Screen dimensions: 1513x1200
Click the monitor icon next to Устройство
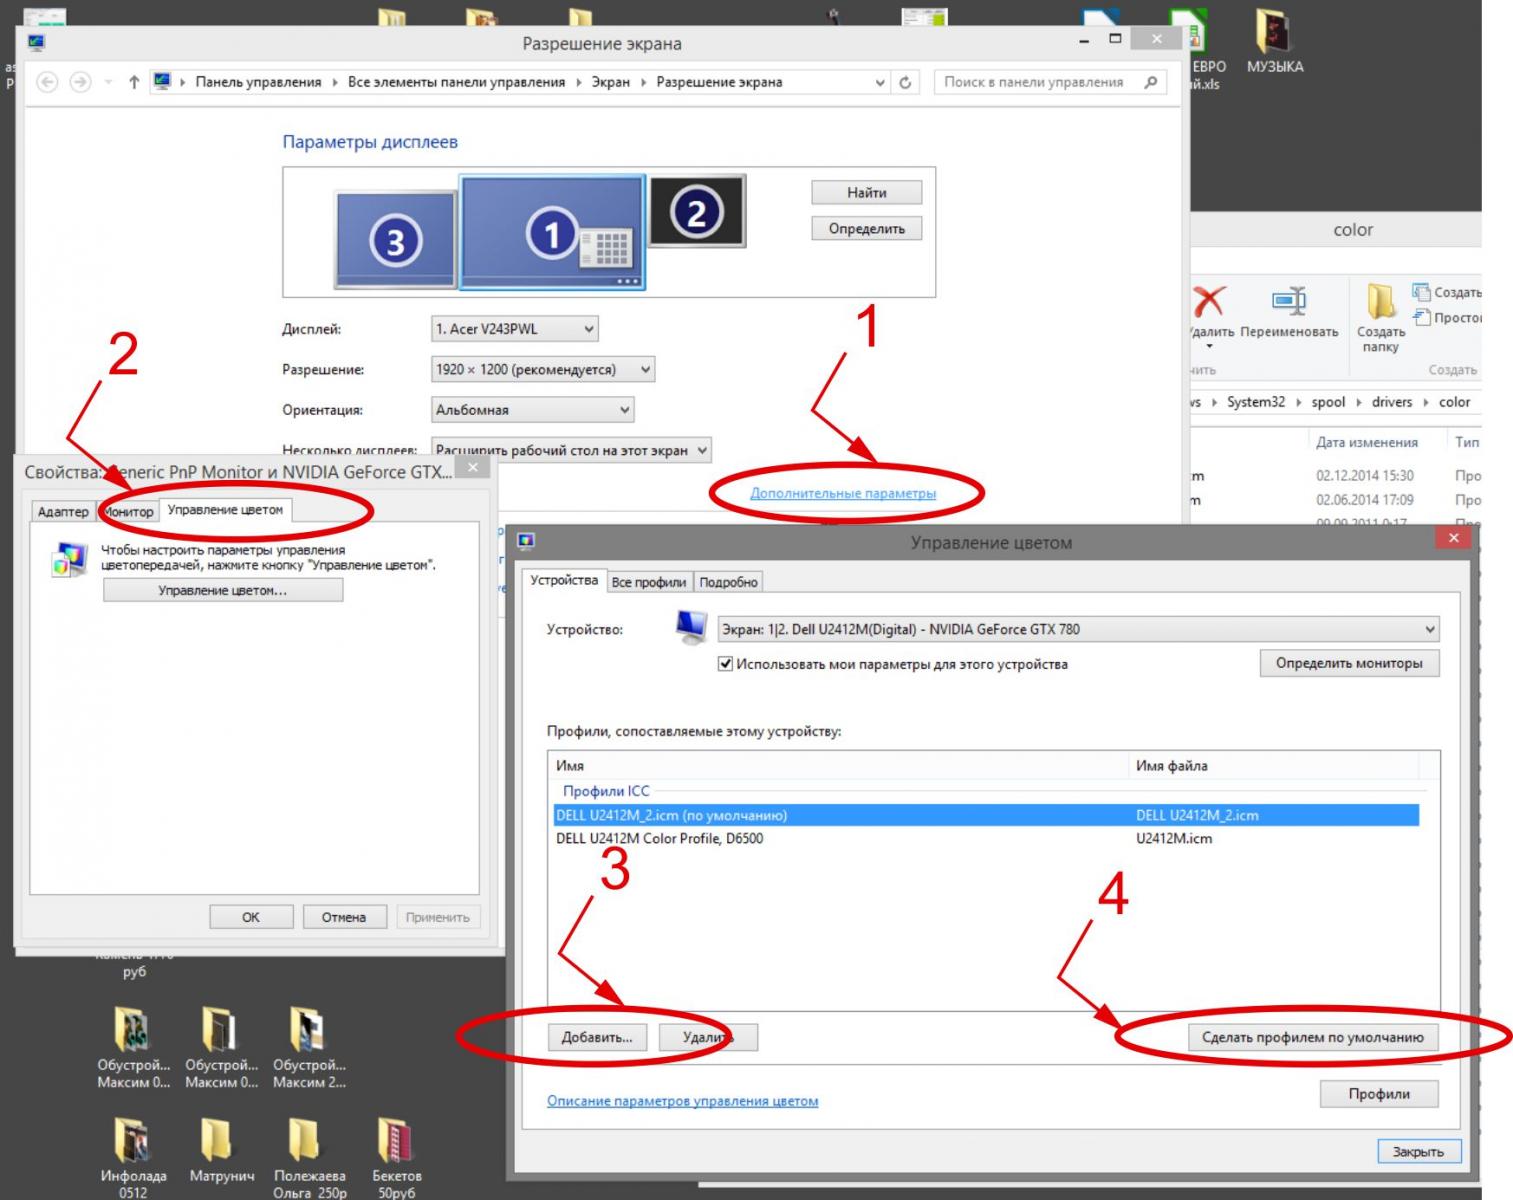coord(691,628)
